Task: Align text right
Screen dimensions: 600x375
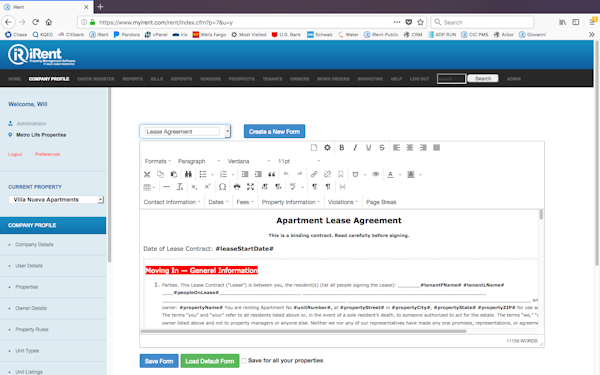Action: coord(423,148)
